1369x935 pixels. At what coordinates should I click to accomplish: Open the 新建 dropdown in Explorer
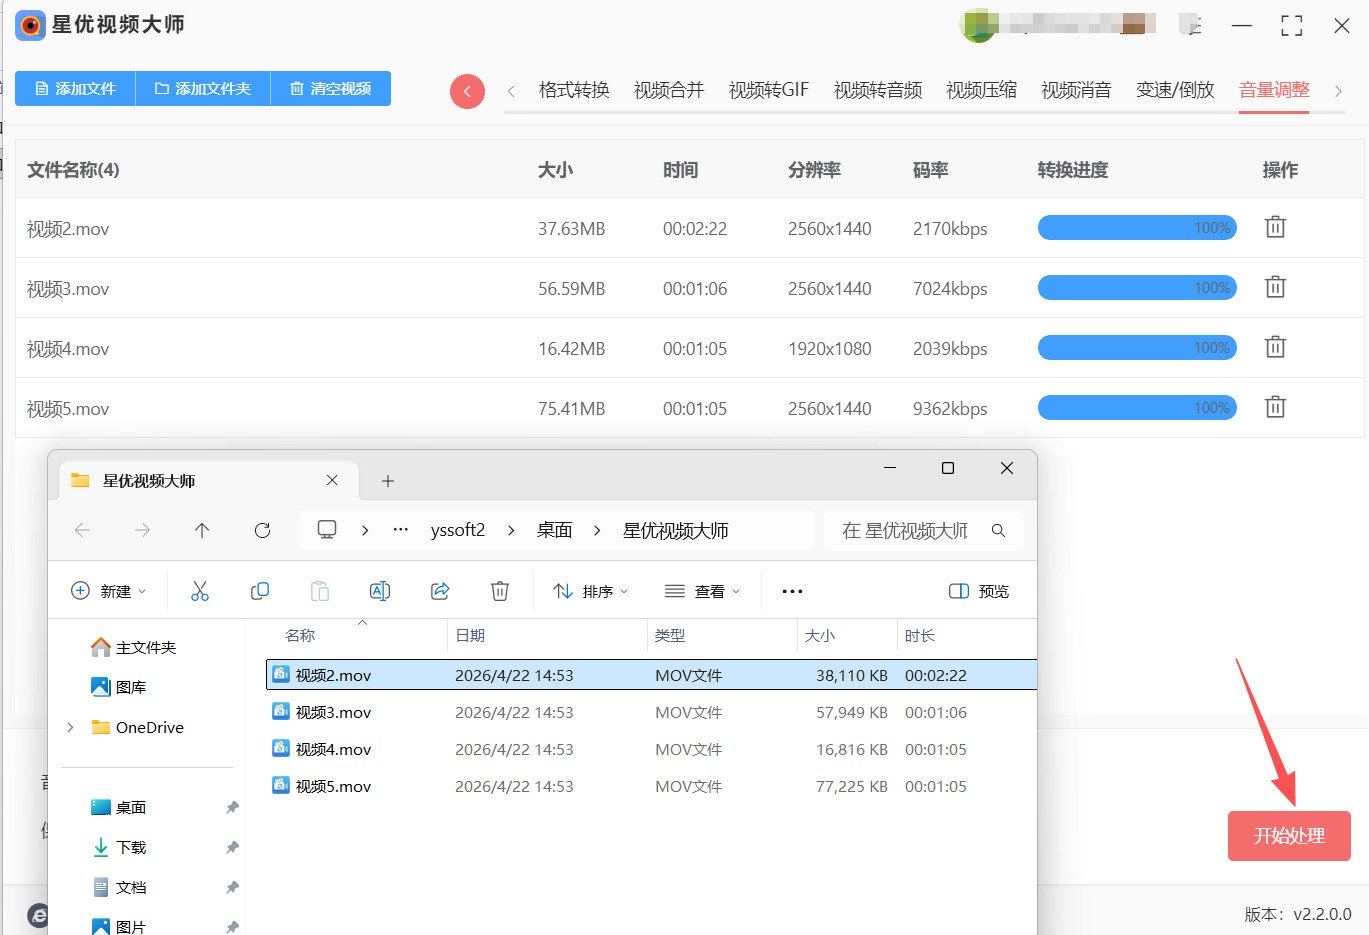[x=109, y=591]
